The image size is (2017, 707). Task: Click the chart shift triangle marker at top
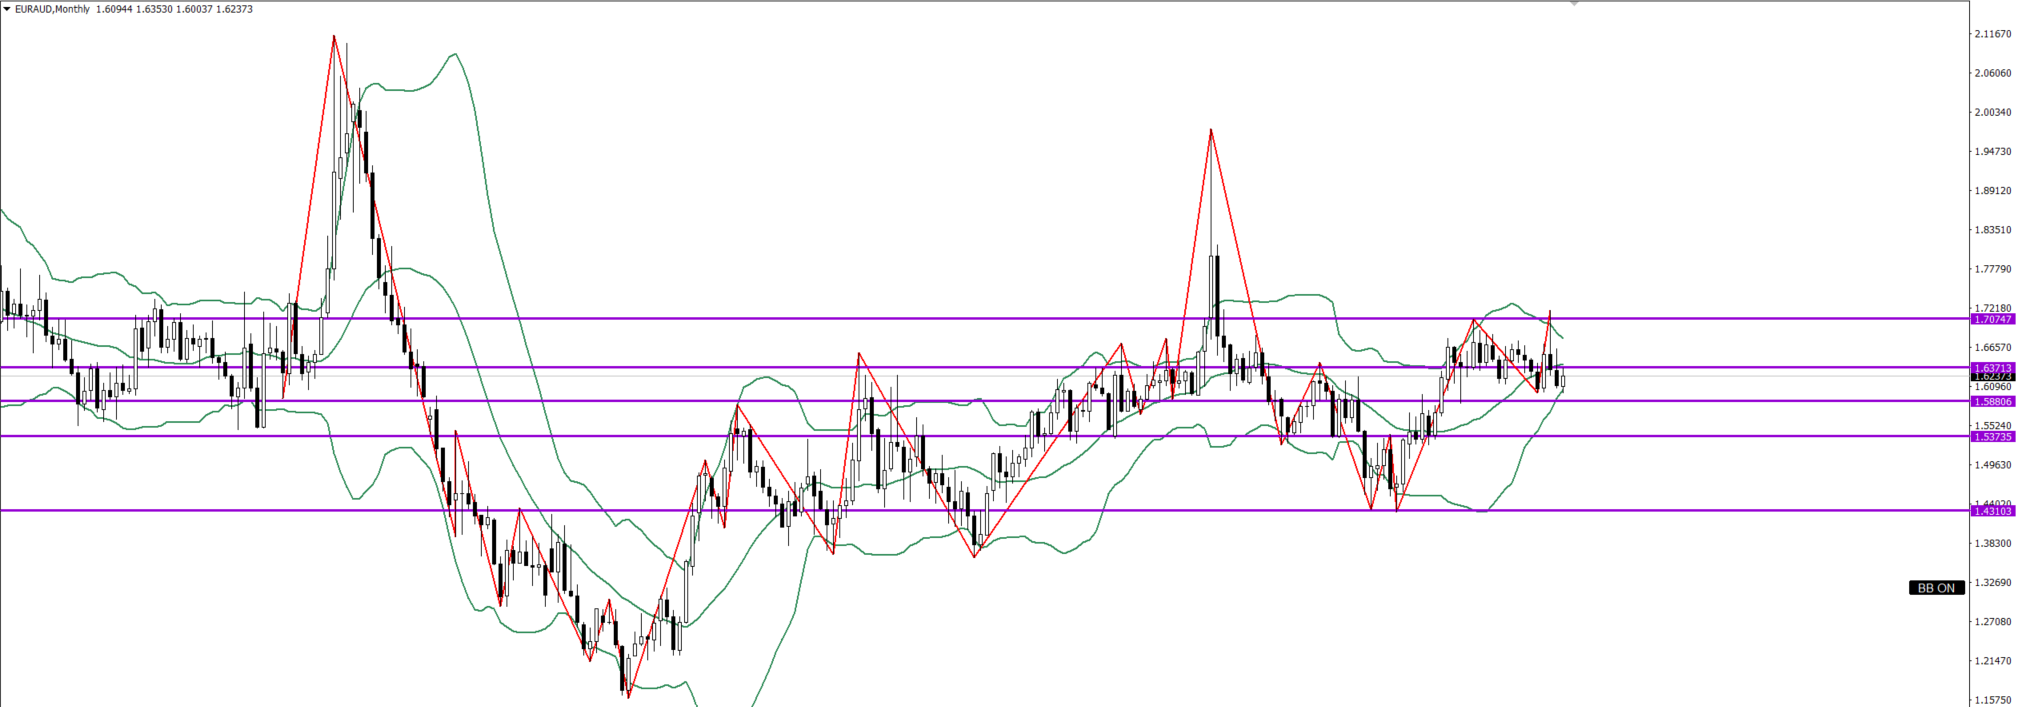point(1574,4)
